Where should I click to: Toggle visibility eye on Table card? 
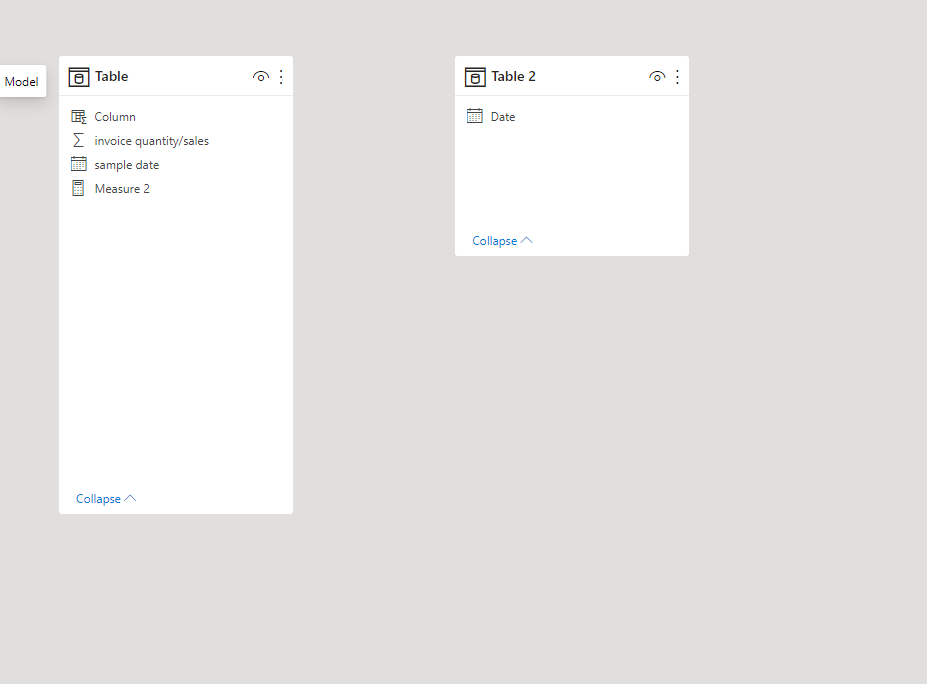click(x=261, y=77)
